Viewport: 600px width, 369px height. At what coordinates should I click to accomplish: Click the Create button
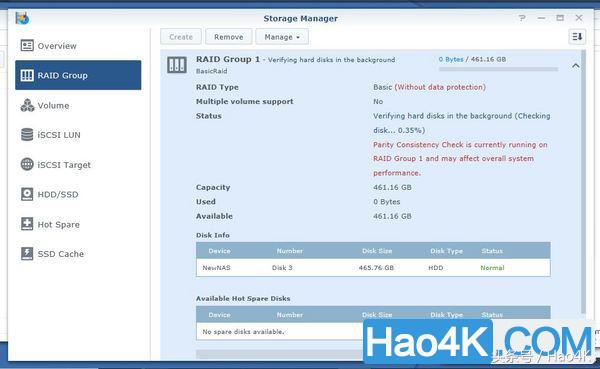point(181,37)
